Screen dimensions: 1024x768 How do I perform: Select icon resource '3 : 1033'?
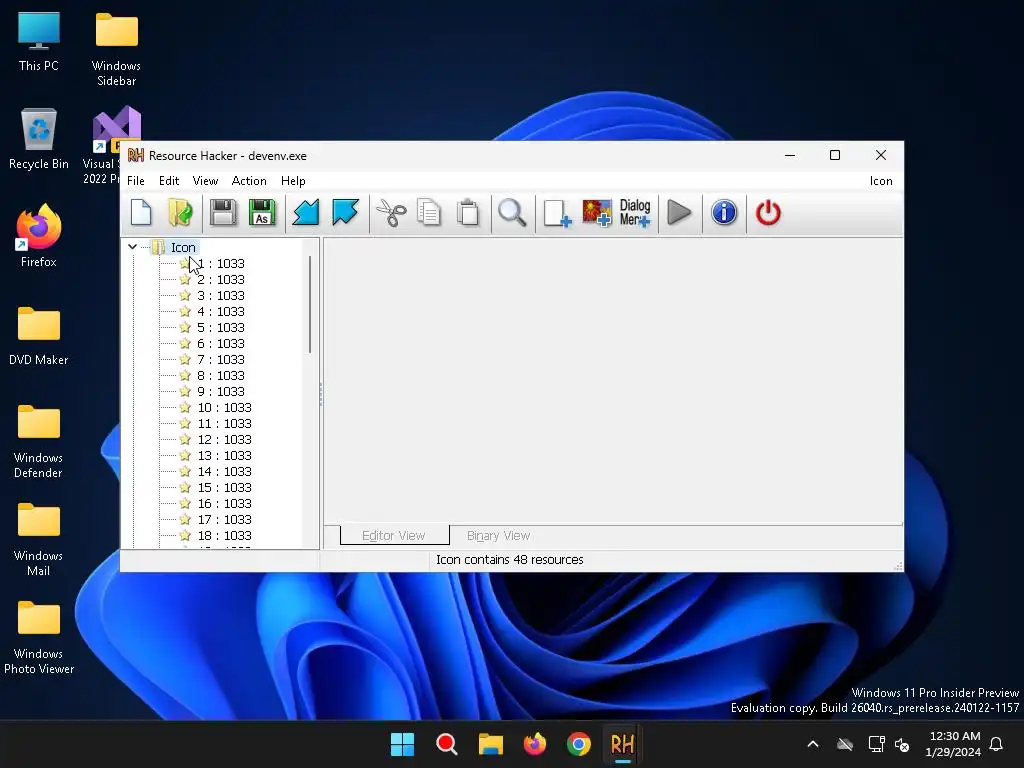(221, 295)
